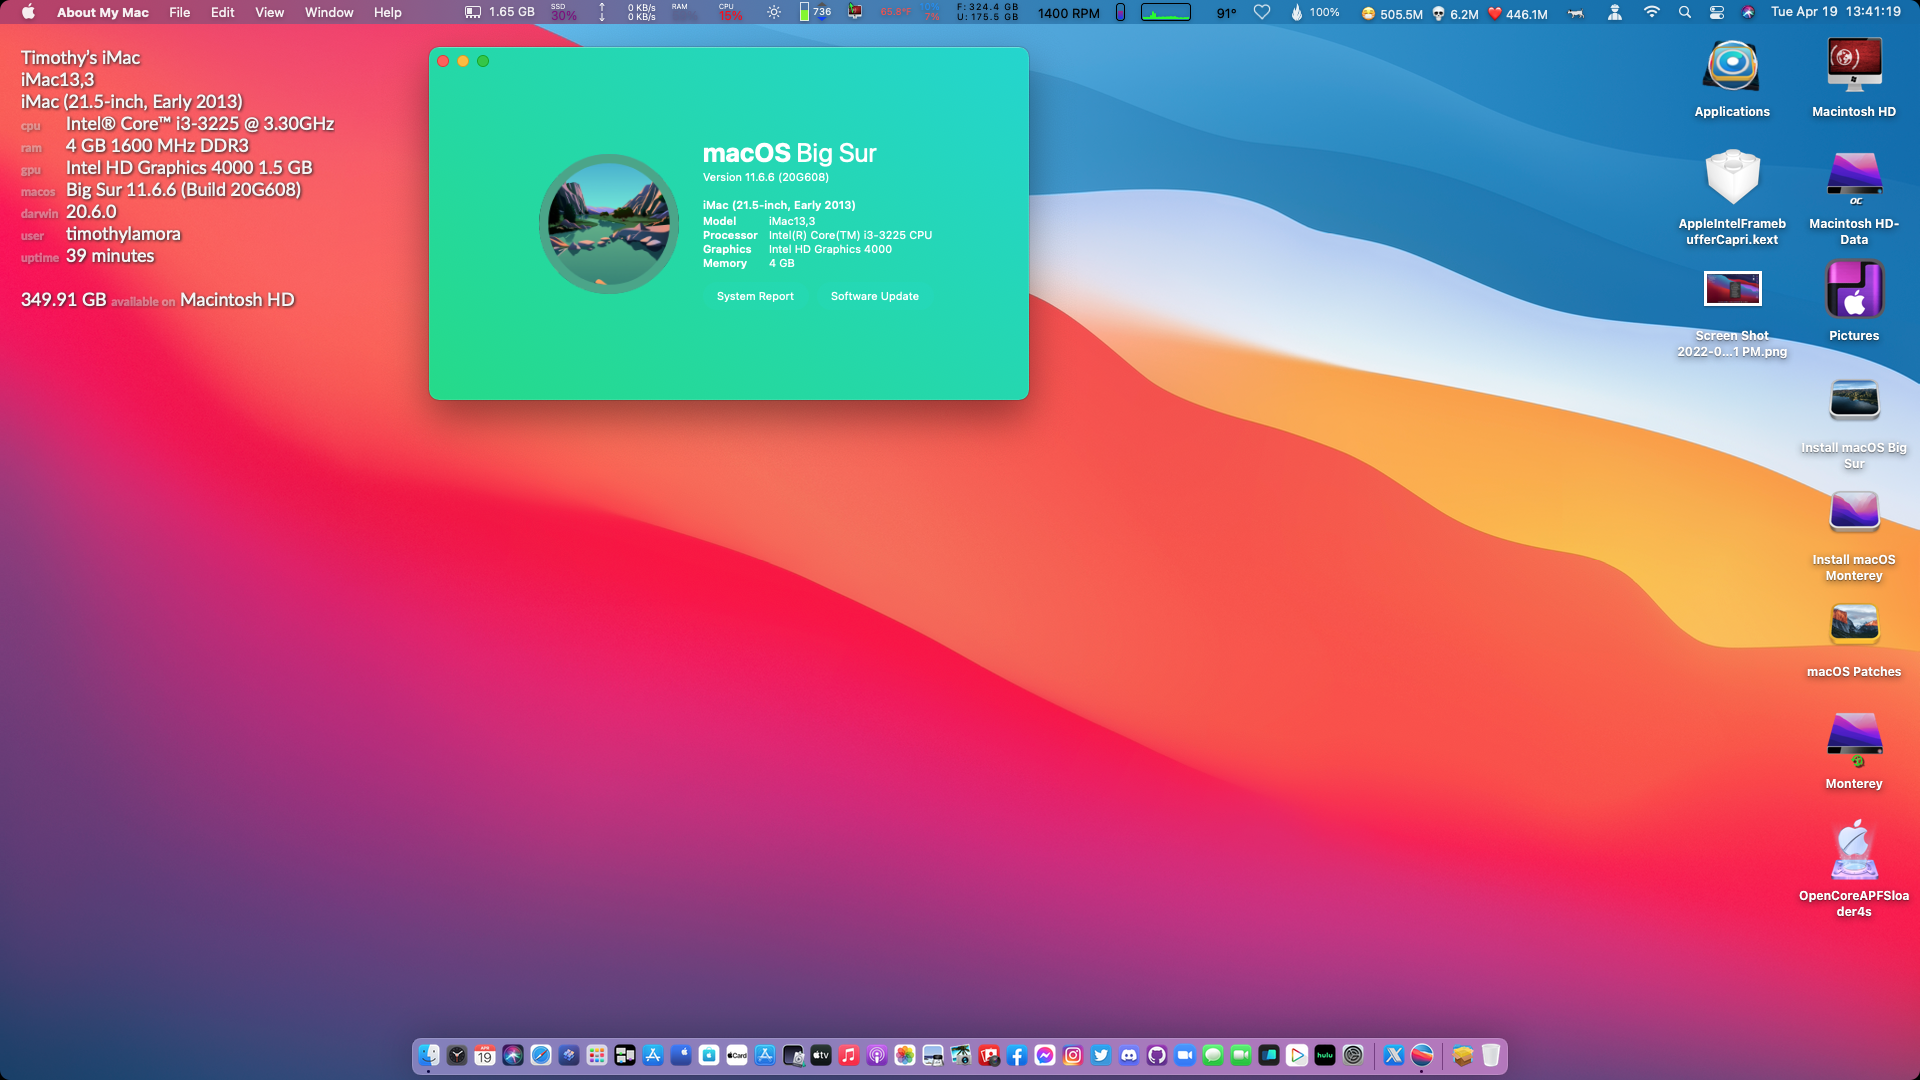Open the Screen Shot PNG thumbnail
This screenshot has height=1080, width=1920.
tap(1731, 290)
